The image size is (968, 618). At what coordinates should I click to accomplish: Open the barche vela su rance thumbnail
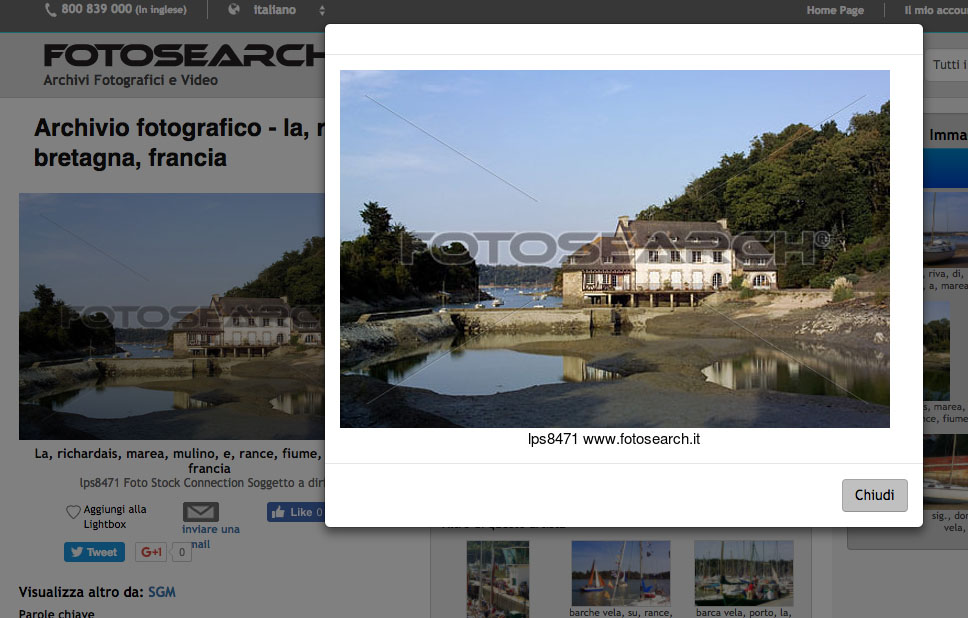(620, 573)
